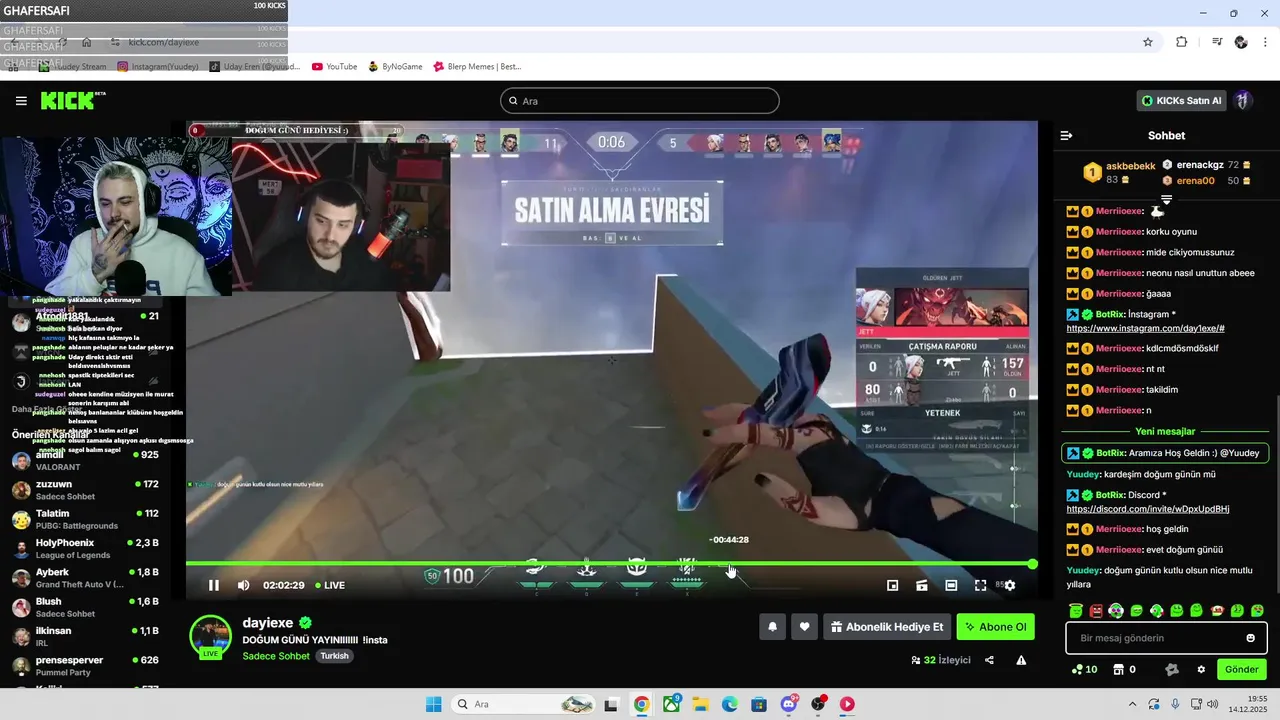Click Gönder send button

coord(1241,669)
